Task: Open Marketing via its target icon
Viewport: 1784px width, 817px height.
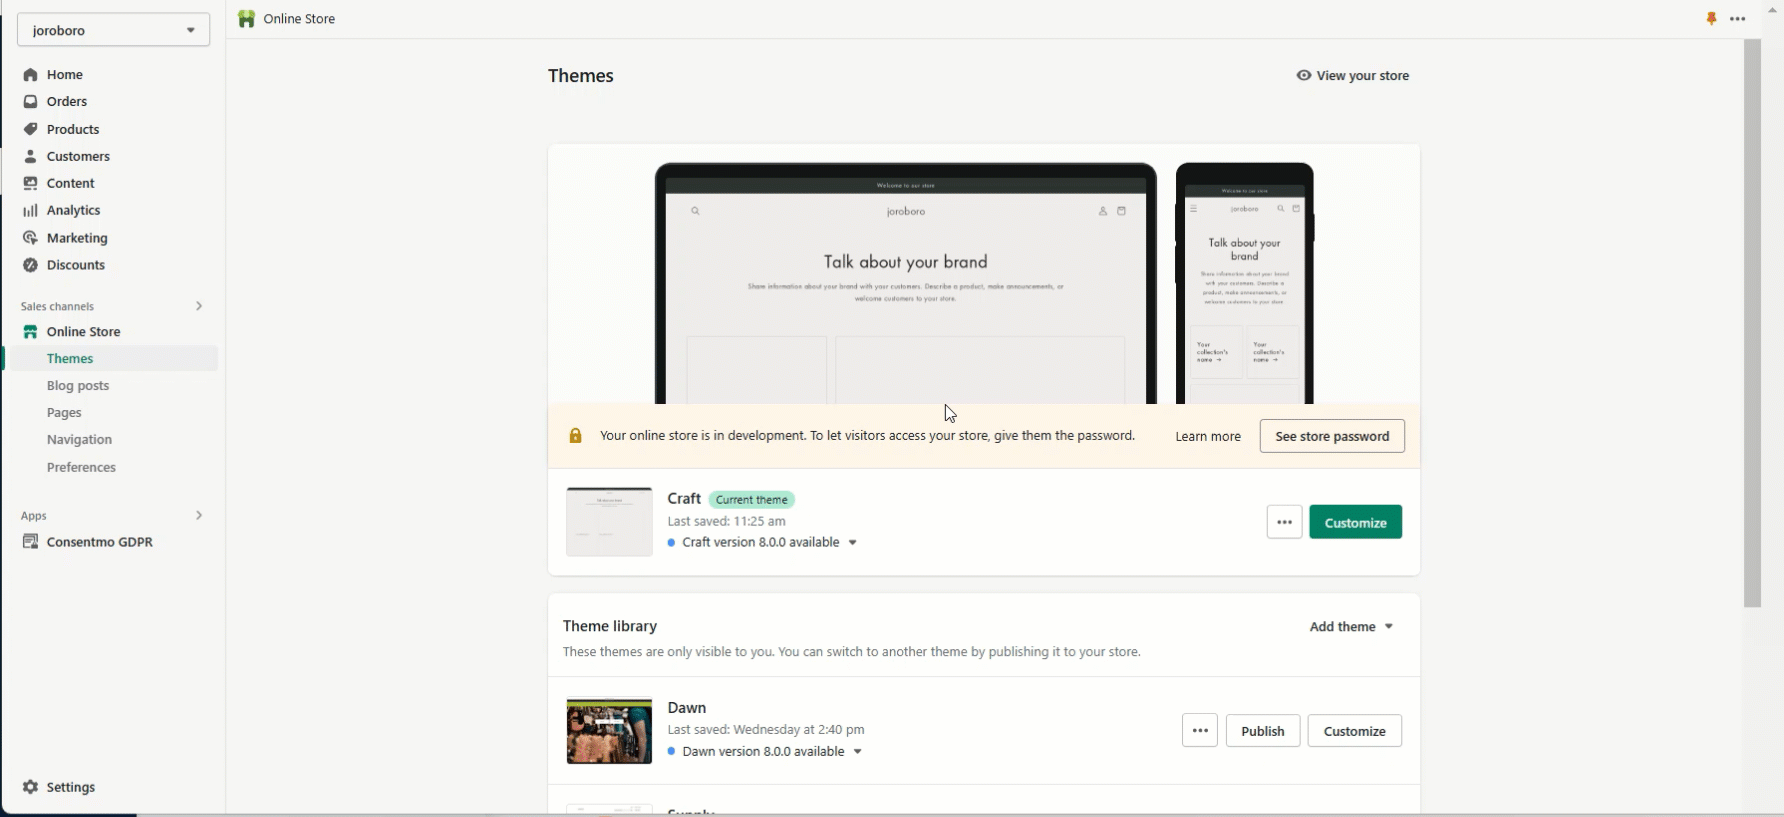Action: tap(30, 238)
